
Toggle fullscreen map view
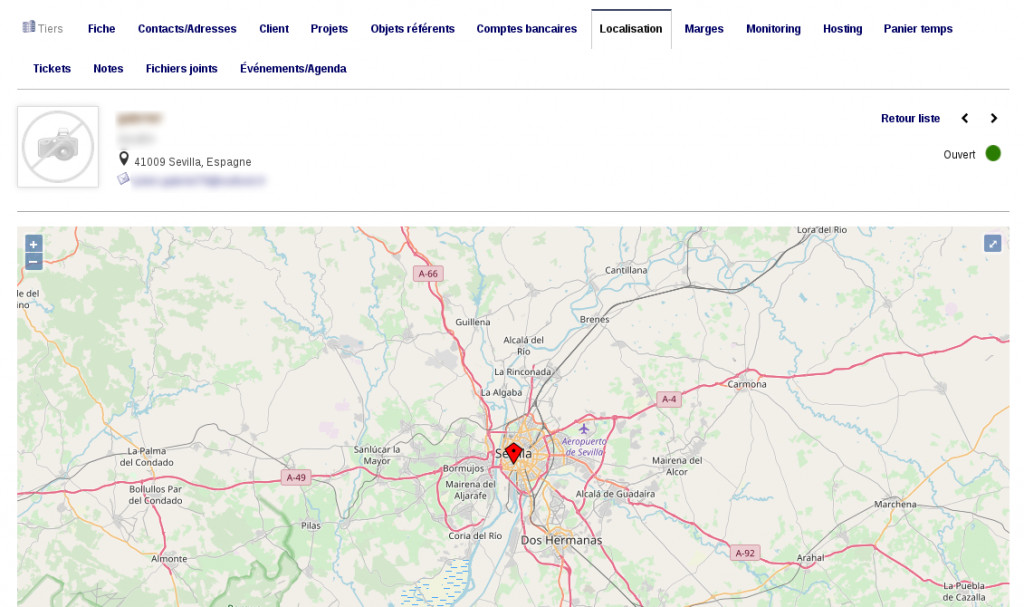[992, 244]
